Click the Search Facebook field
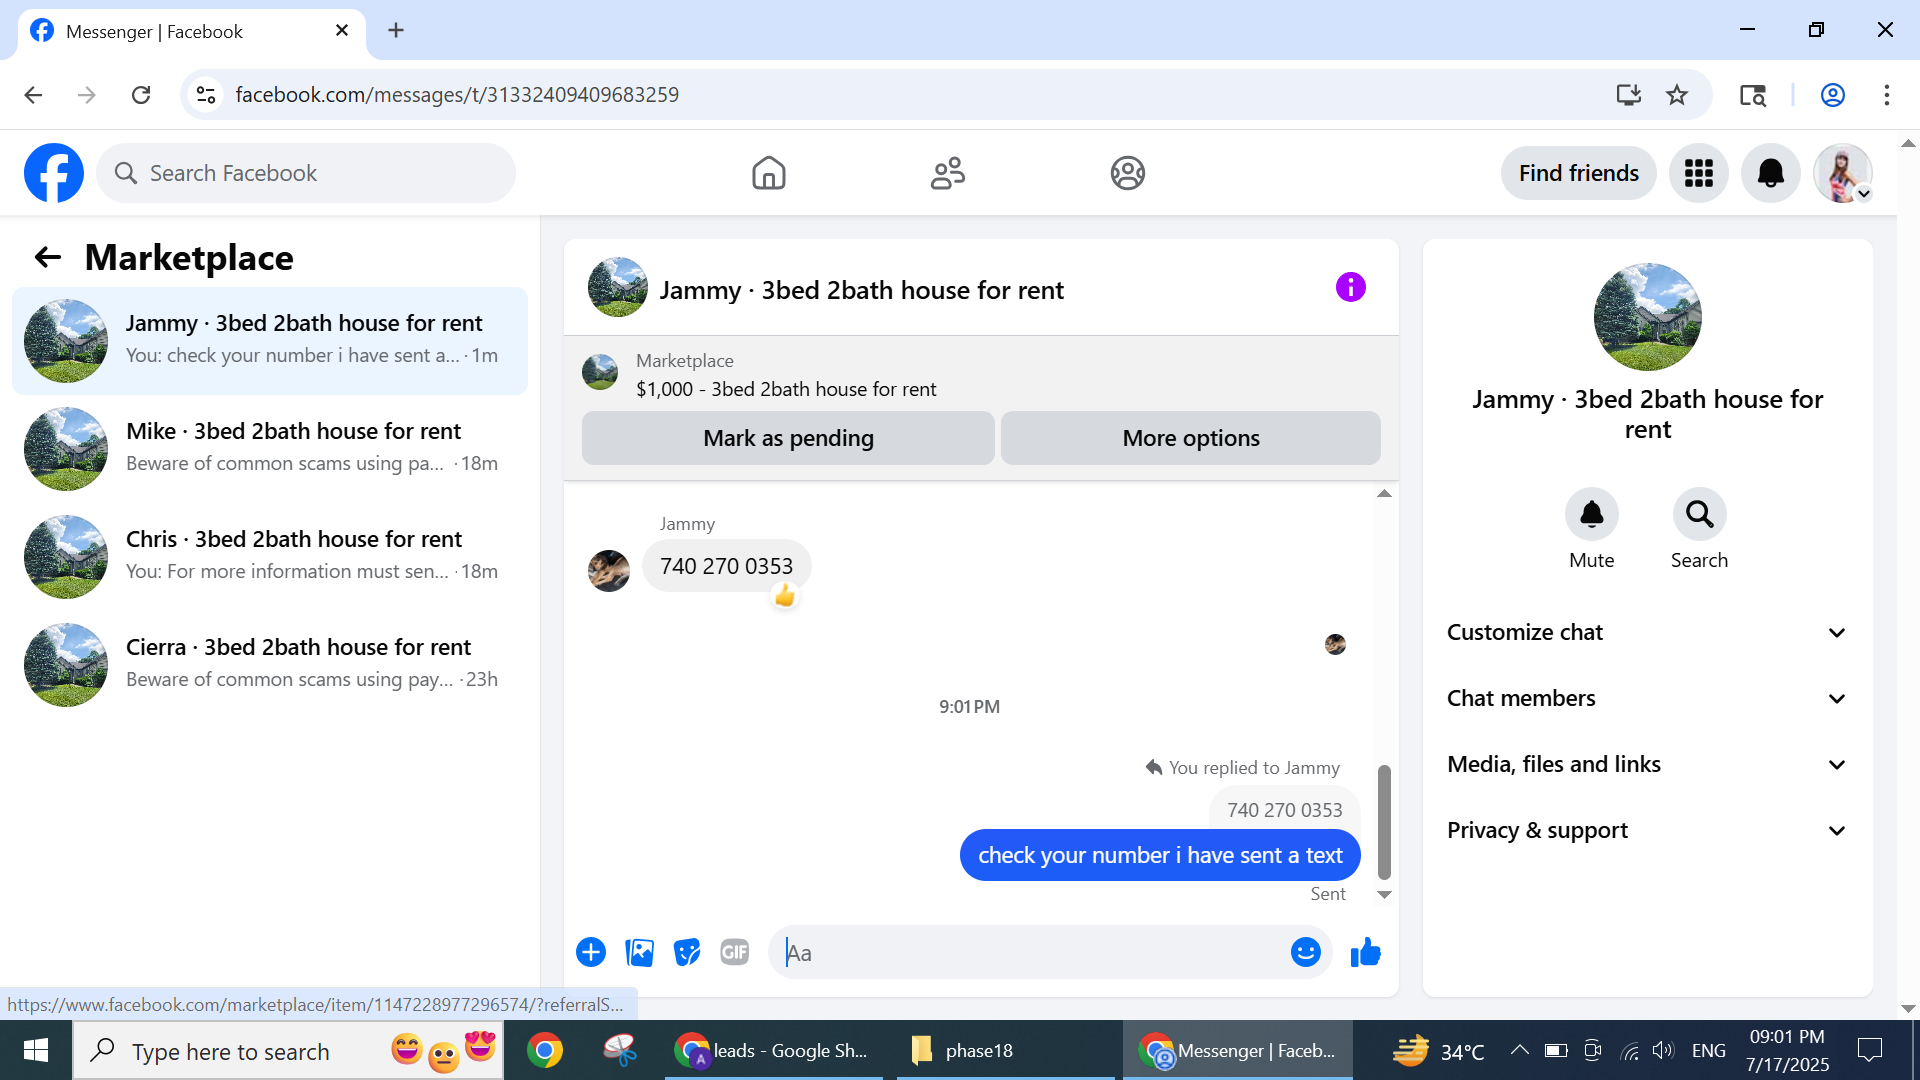1920x1080 pixels. (306, 173)
